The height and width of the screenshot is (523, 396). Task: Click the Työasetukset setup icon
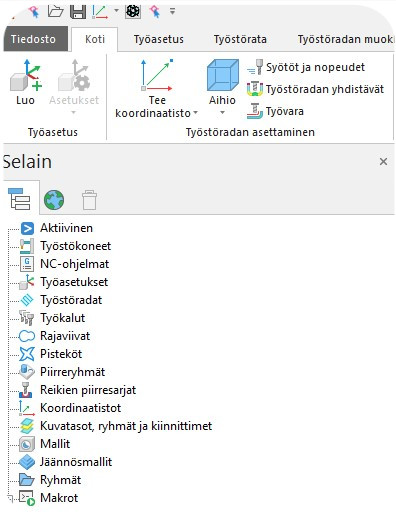point(27,282)
